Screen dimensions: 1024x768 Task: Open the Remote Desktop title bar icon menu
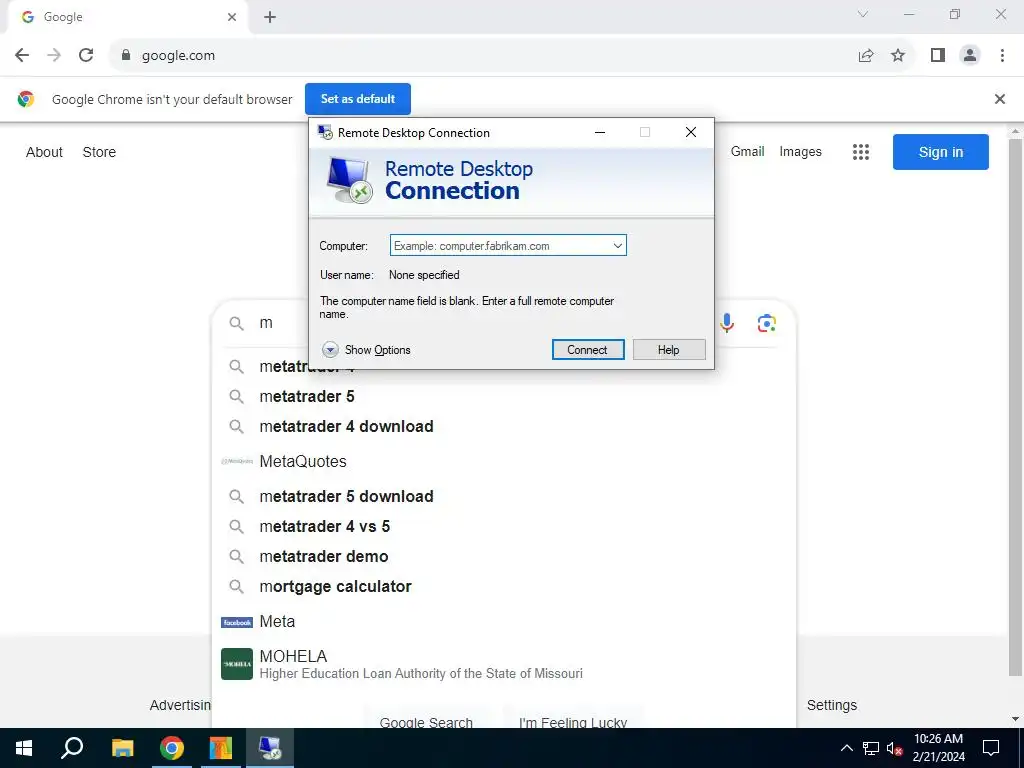pyautogui.click(x=325, y=133)
